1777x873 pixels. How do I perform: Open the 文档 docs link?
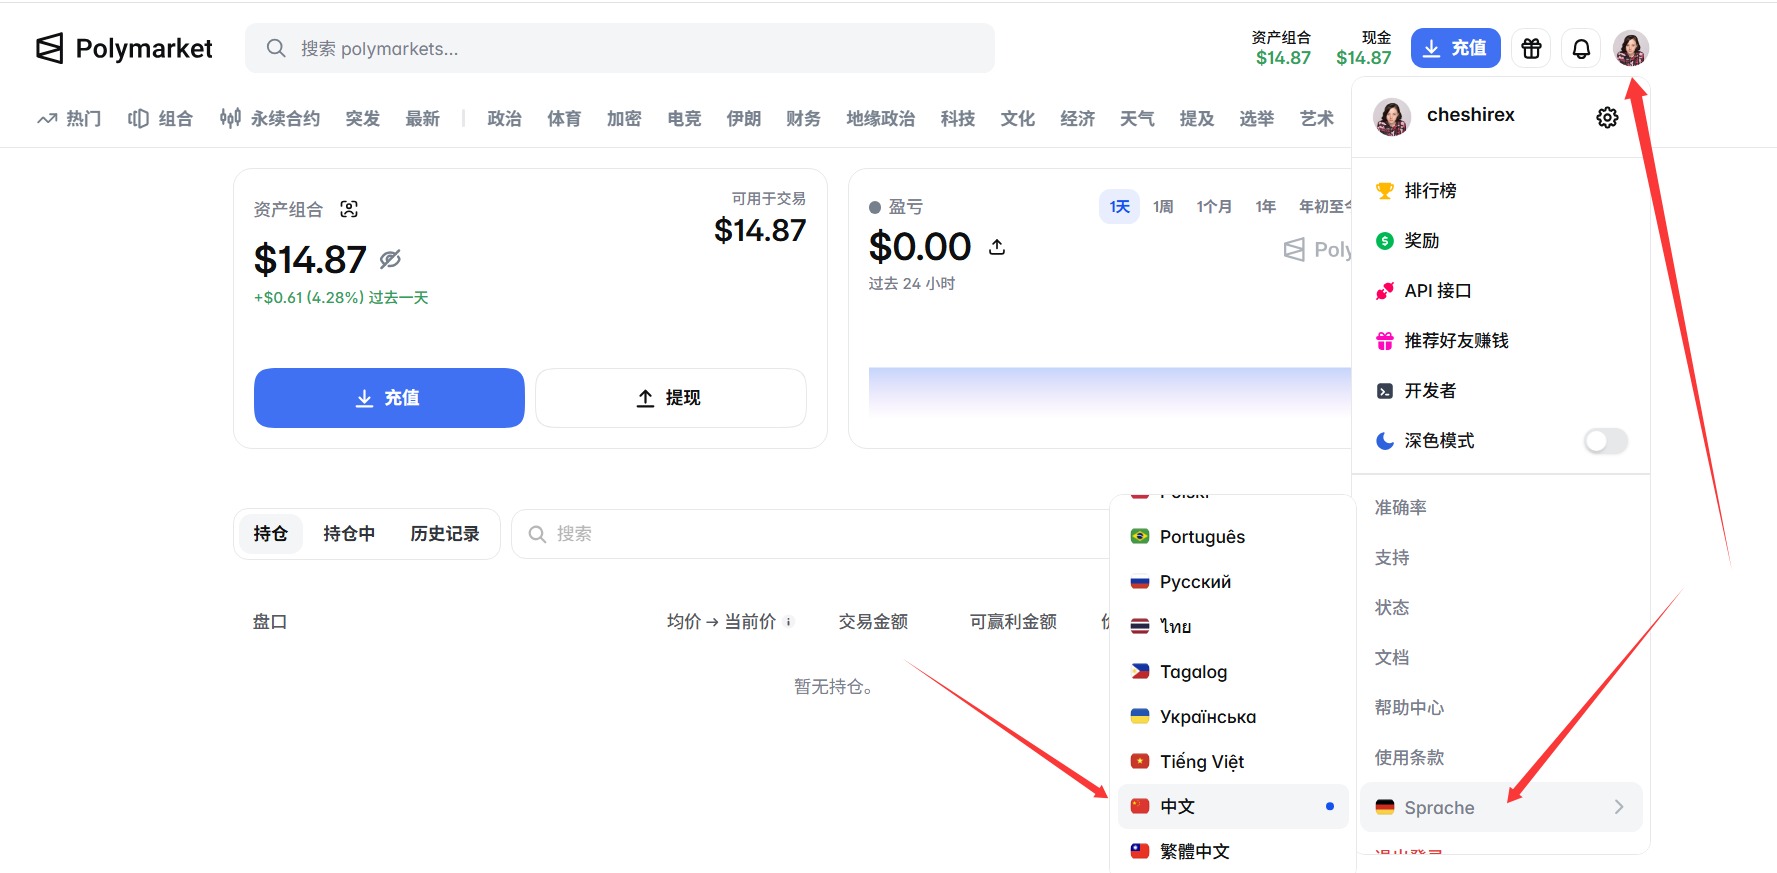pyautogui.click(x=1391, y=657)
